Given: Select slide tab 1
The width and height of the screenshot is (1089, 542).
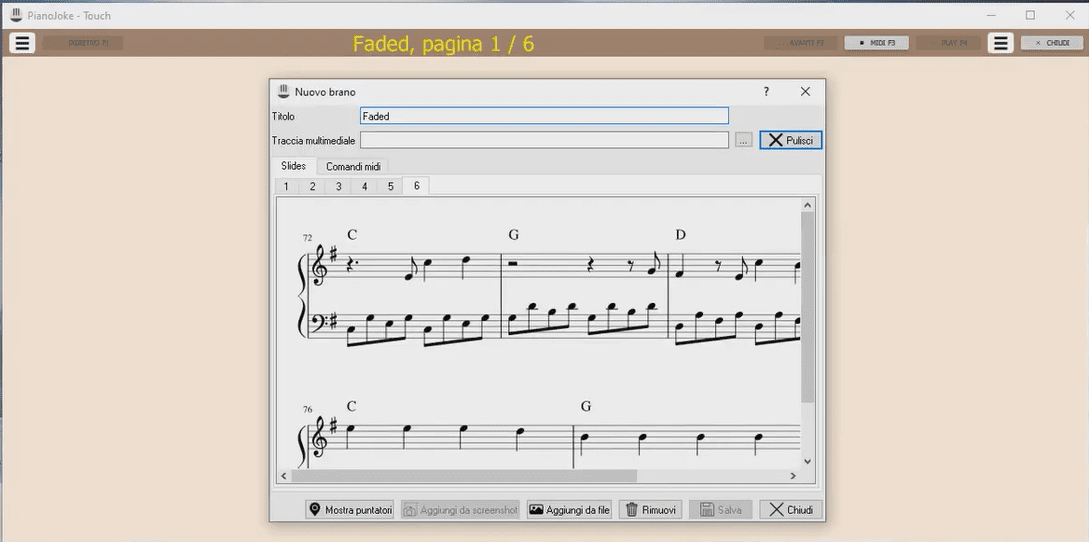Looking at the screenshot, I should click(286, 186).
